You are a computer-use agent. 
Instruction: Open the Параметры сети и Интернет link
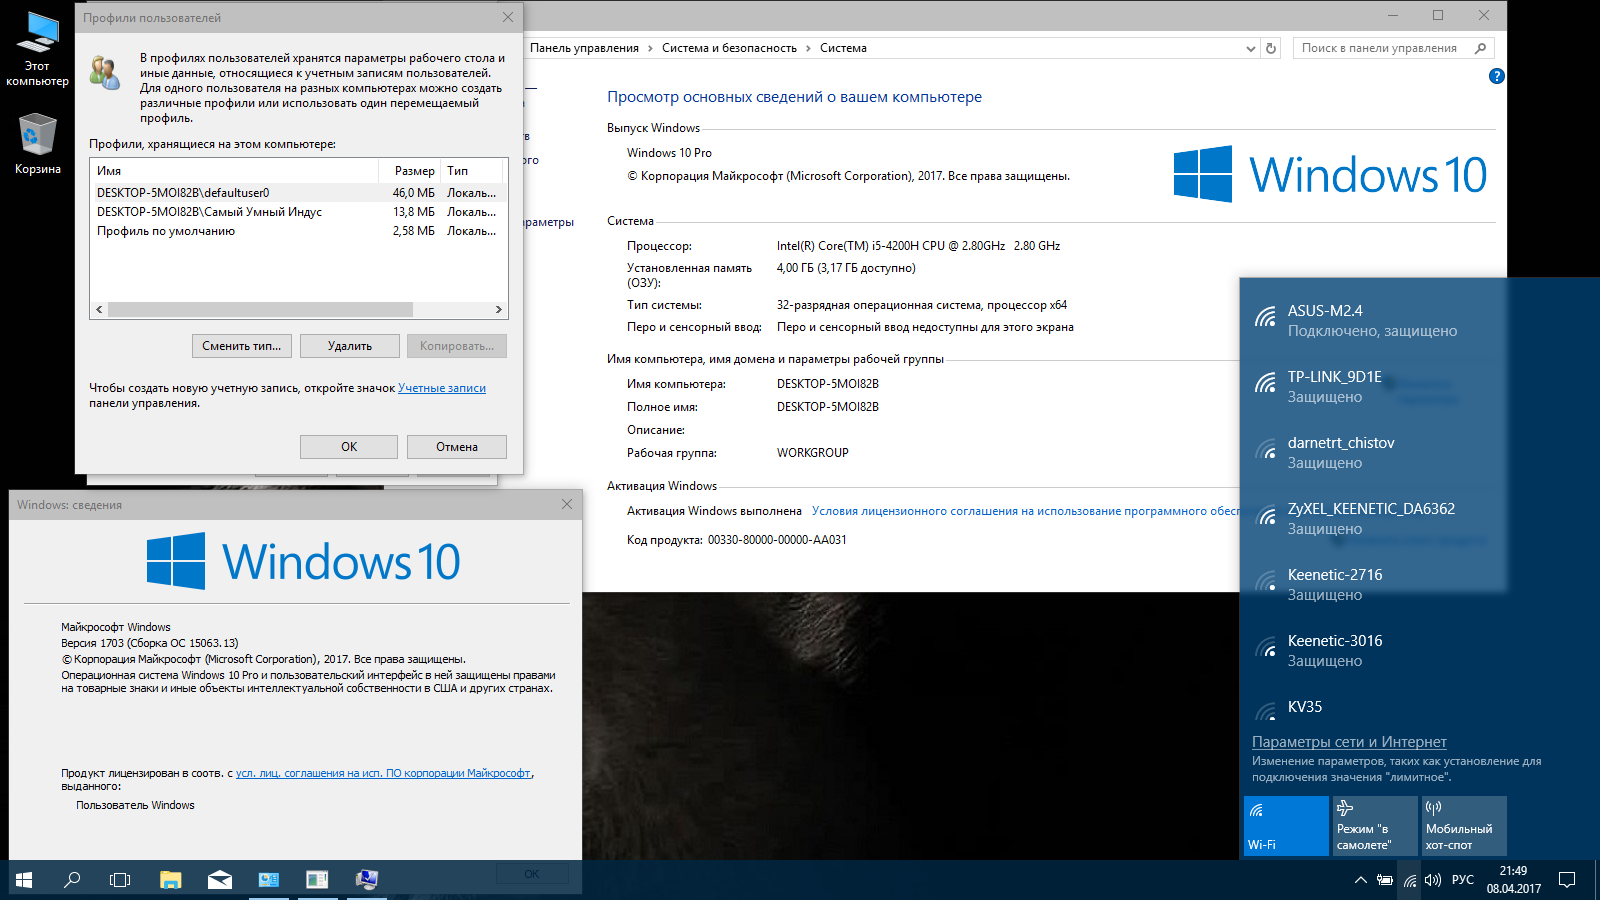[x=1349, y=742]
